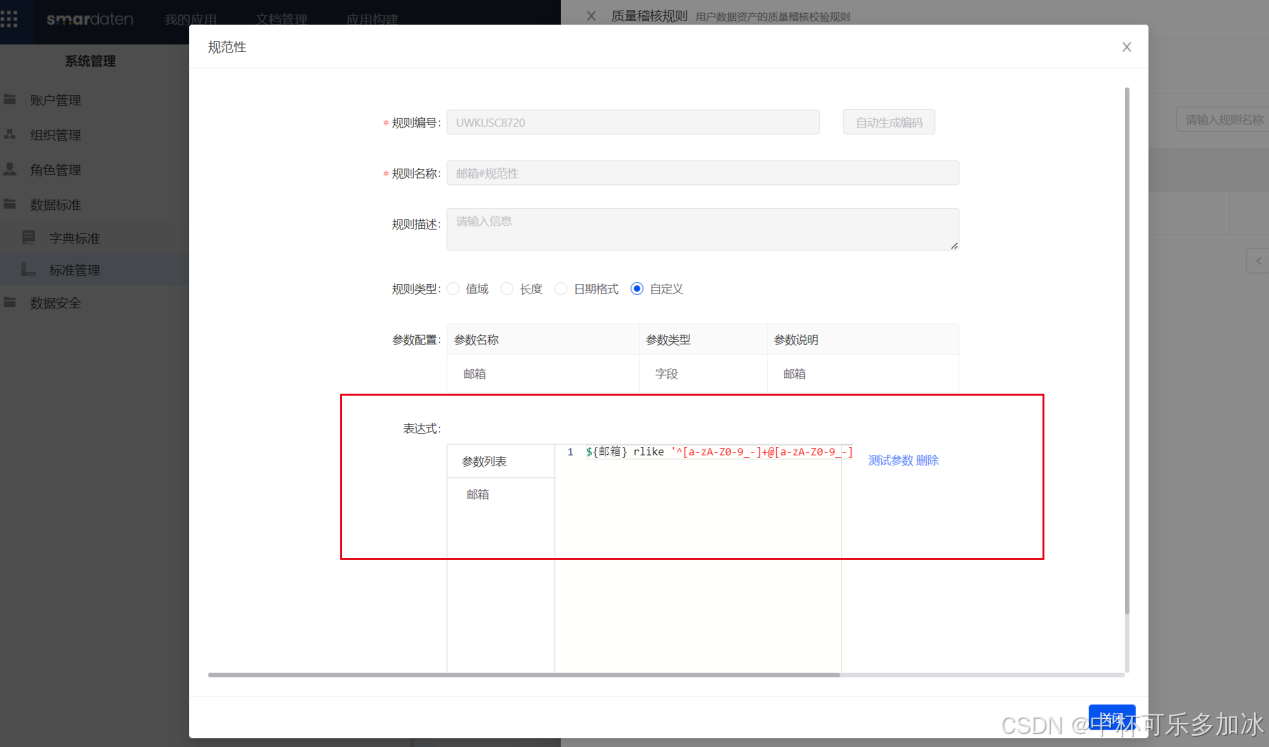Screen dimensions: 1269x747
Task: Select the 值域 rule type radio
Action: pos(453,289)
